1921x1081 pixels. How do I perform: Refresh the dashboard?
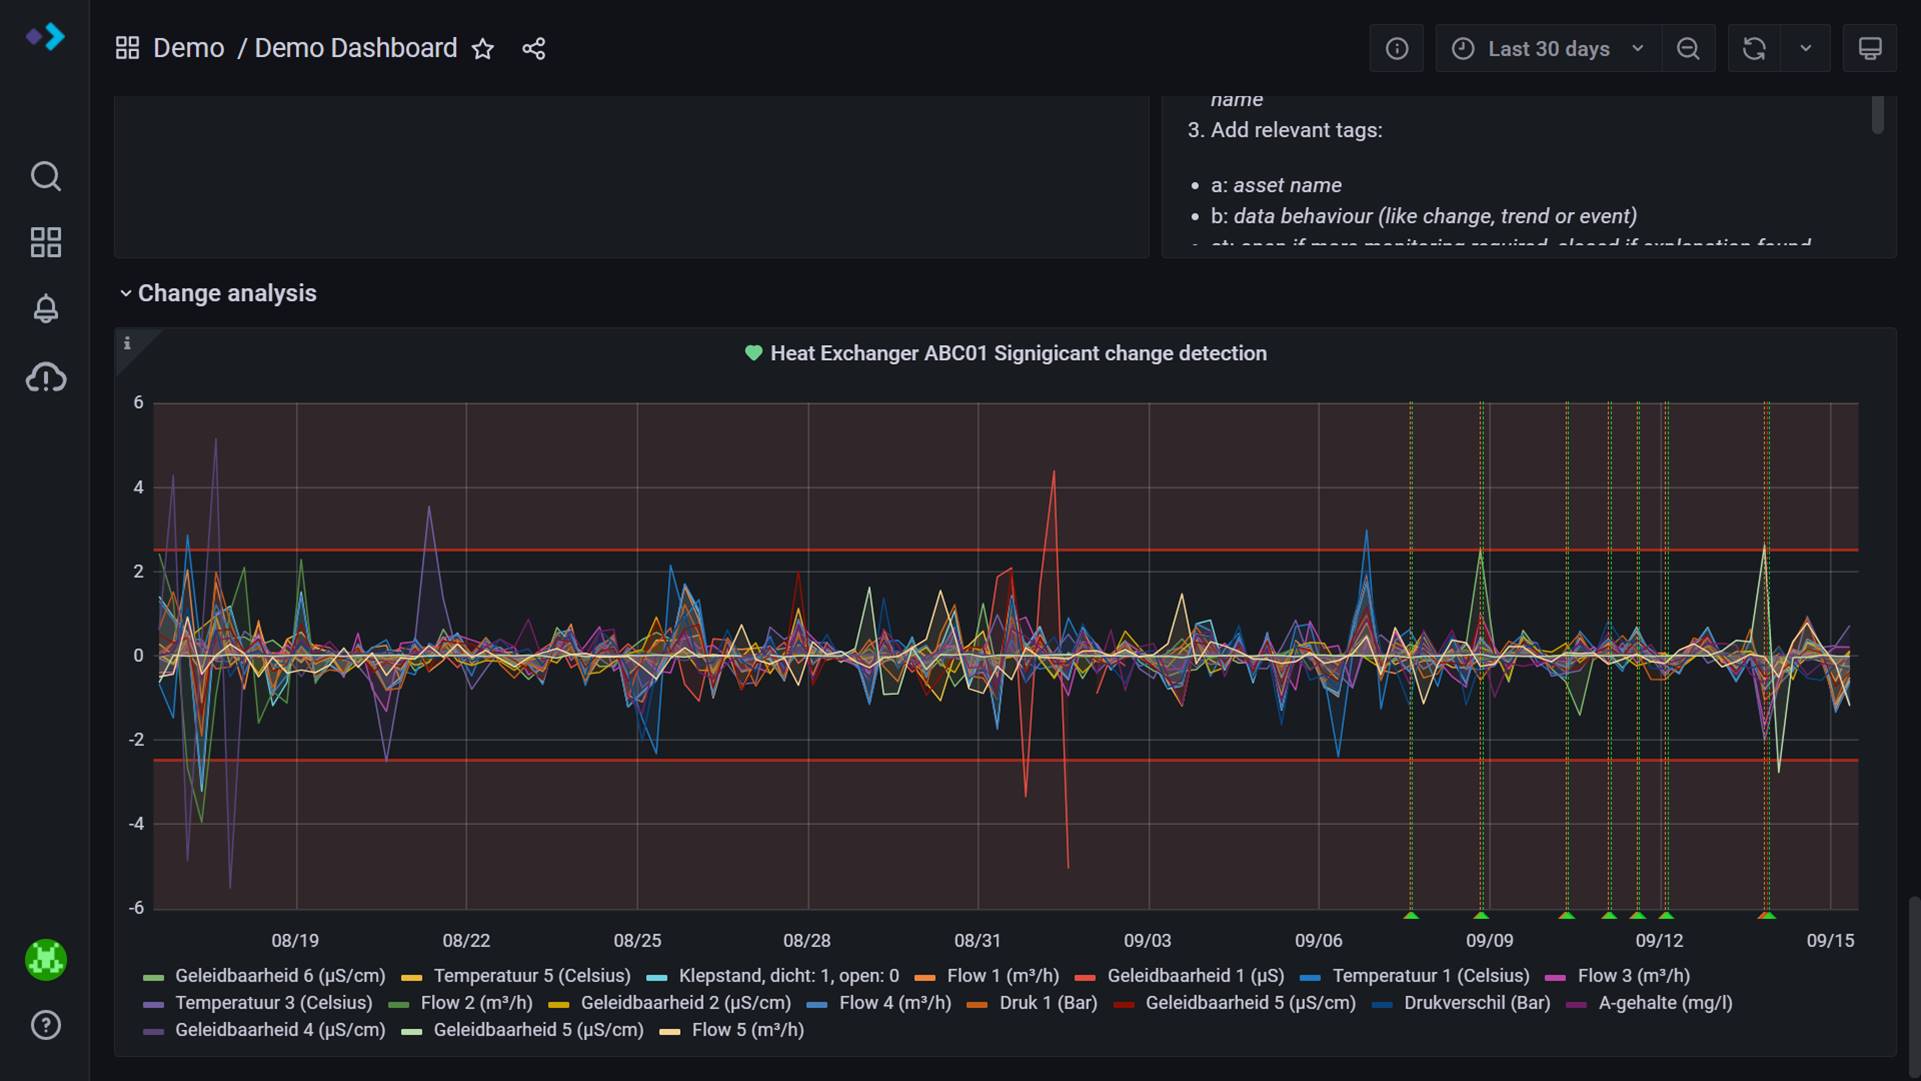(x=1754, y=49)
